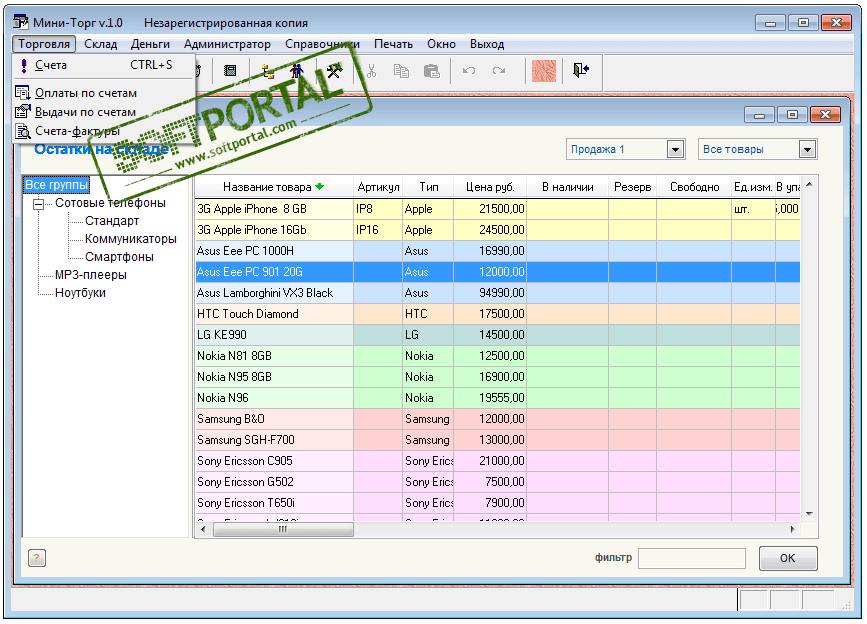This screenshot has width=867, height=624.
Task: Select Asus Lamborghini VX3 Black row
Action: click(498, 293)
